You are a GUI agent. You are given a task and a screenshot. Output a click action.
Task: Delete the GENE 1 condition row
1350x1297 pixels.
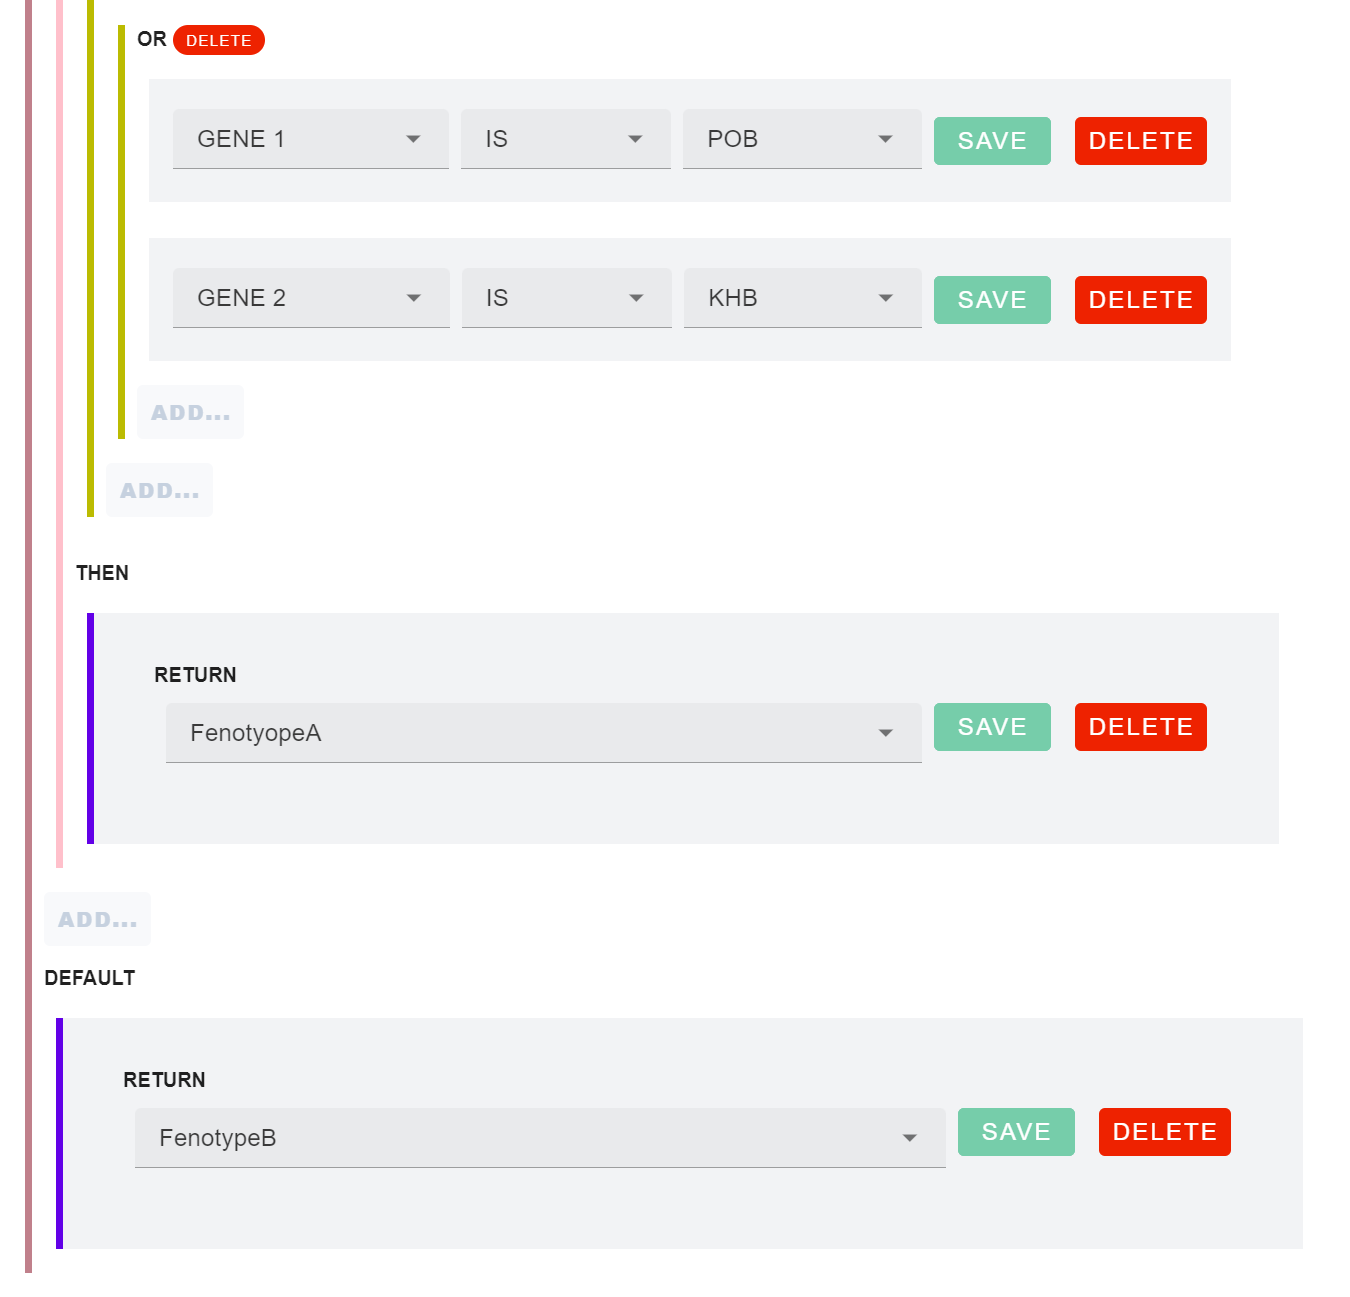point(1140,141)
